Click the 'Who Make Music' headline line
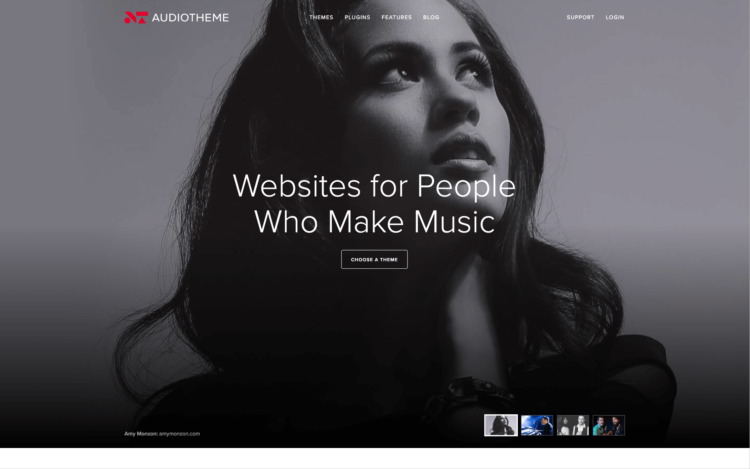Screen dimensions: 750x469 [x=374, y=222]
